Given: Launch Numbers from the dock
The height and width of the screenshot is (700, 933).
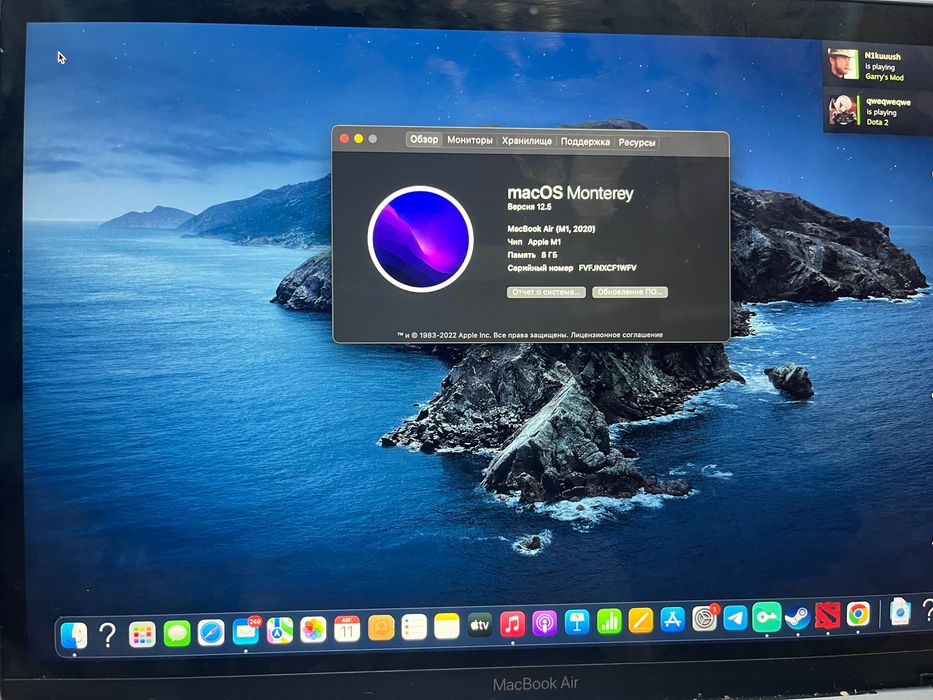Looking at the screenshot, I should tap(609, 621).
